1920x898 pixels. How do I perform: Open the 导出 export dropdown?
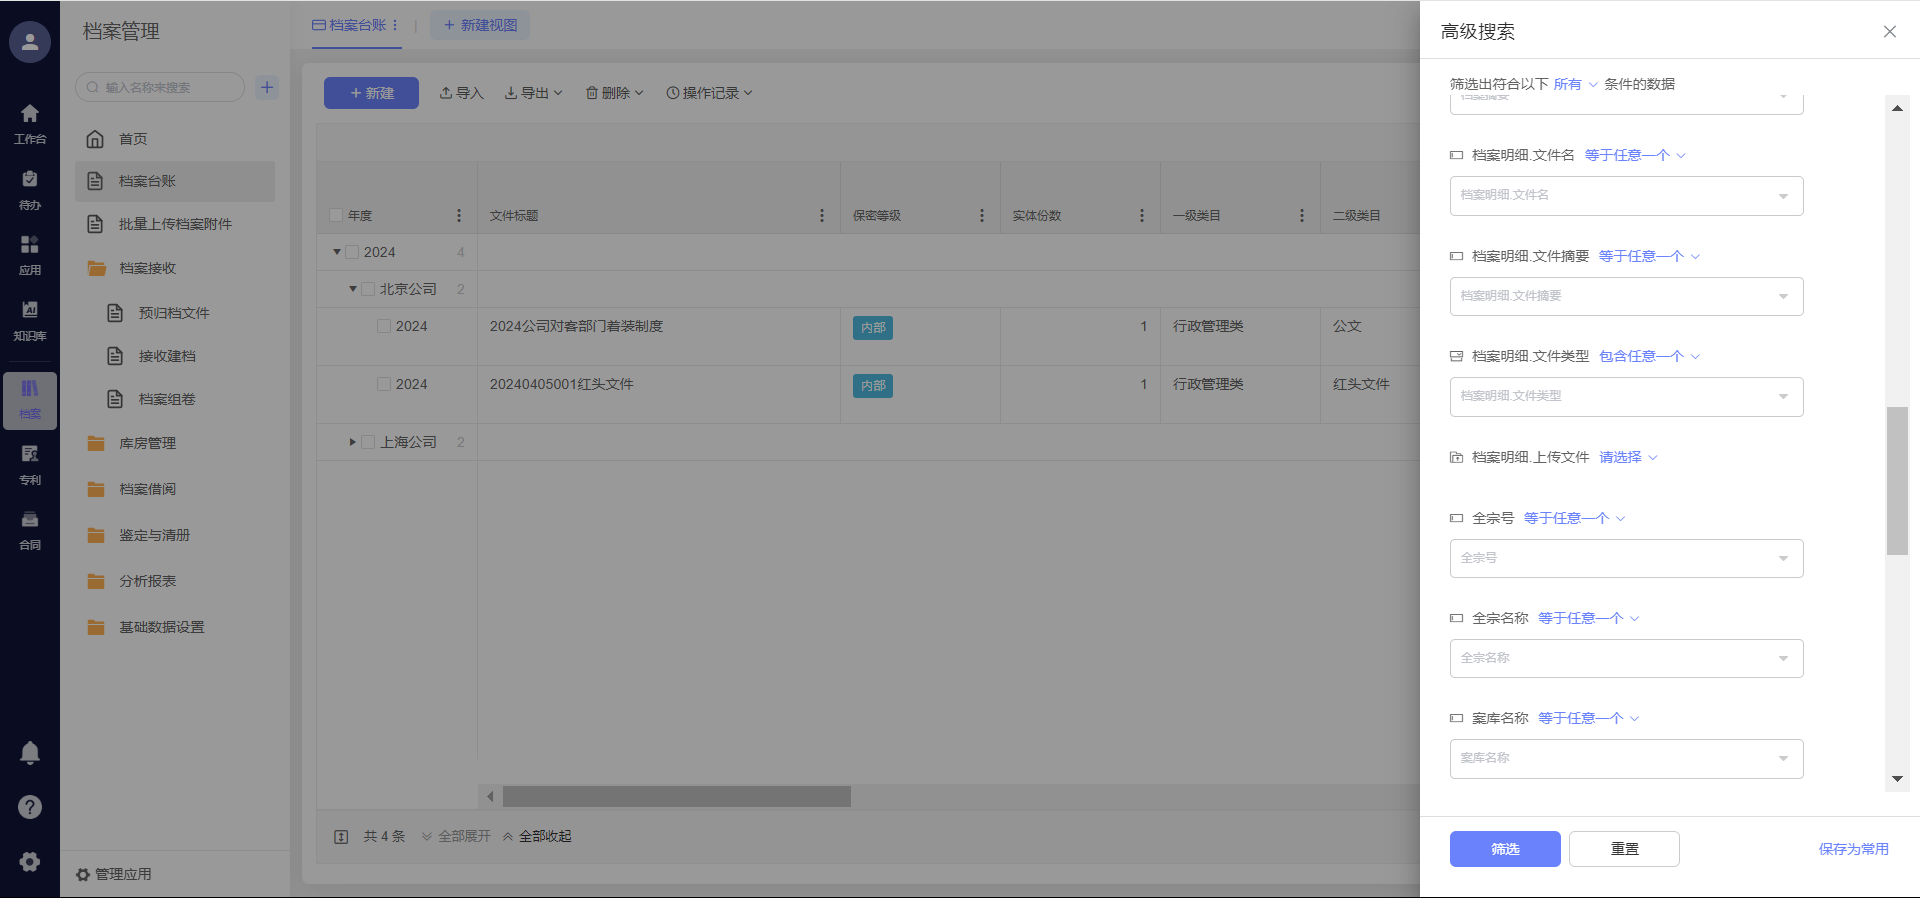pos(534,93)
